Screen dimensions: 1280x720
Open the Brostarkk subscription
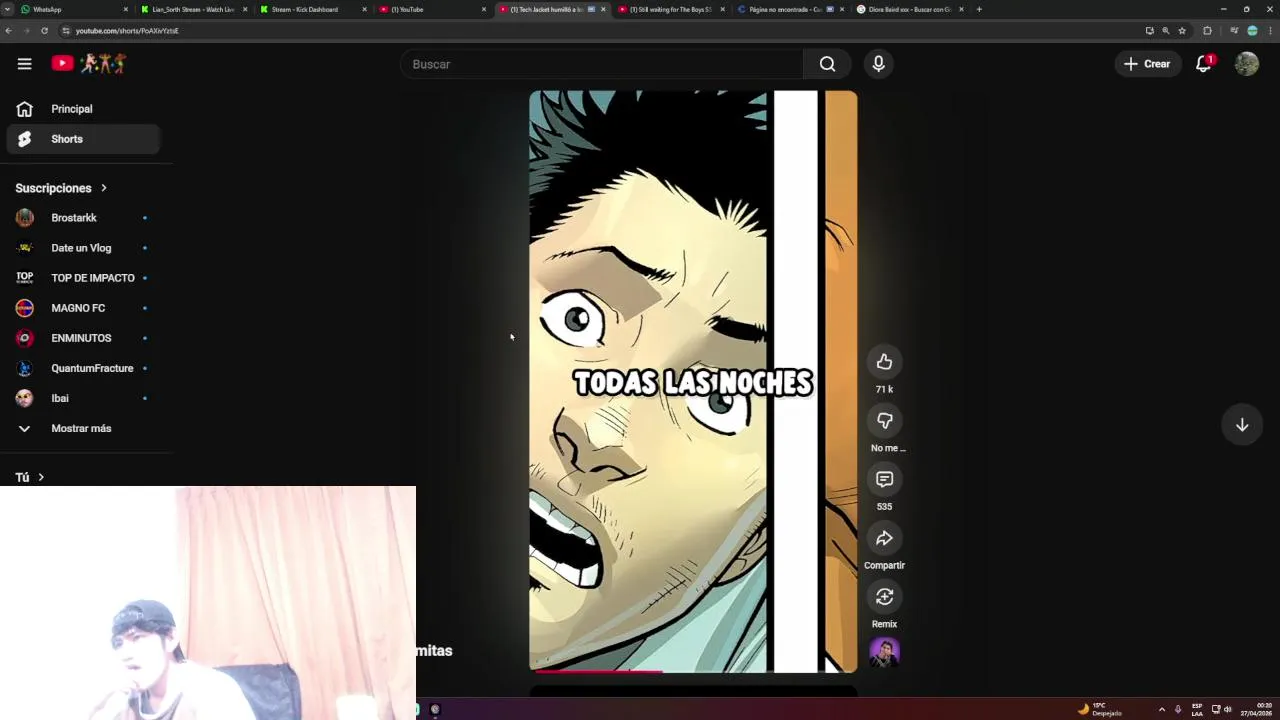coord(84,218)
